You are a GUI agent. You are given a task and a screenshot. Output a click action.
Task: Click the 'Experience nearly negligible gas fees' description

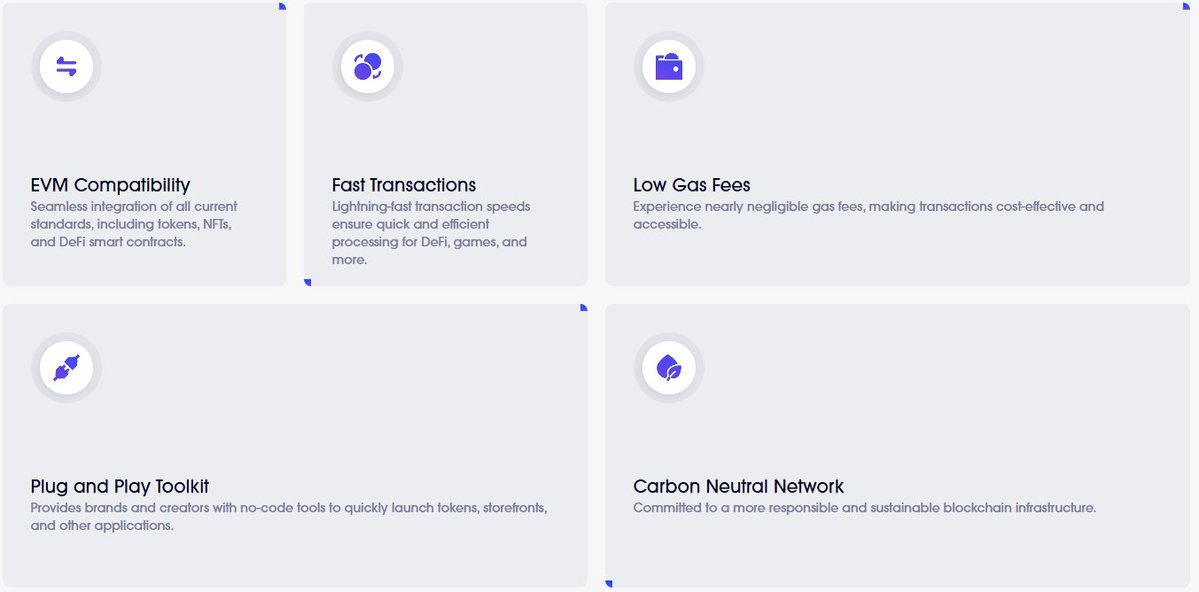click(x=869, y=215)
